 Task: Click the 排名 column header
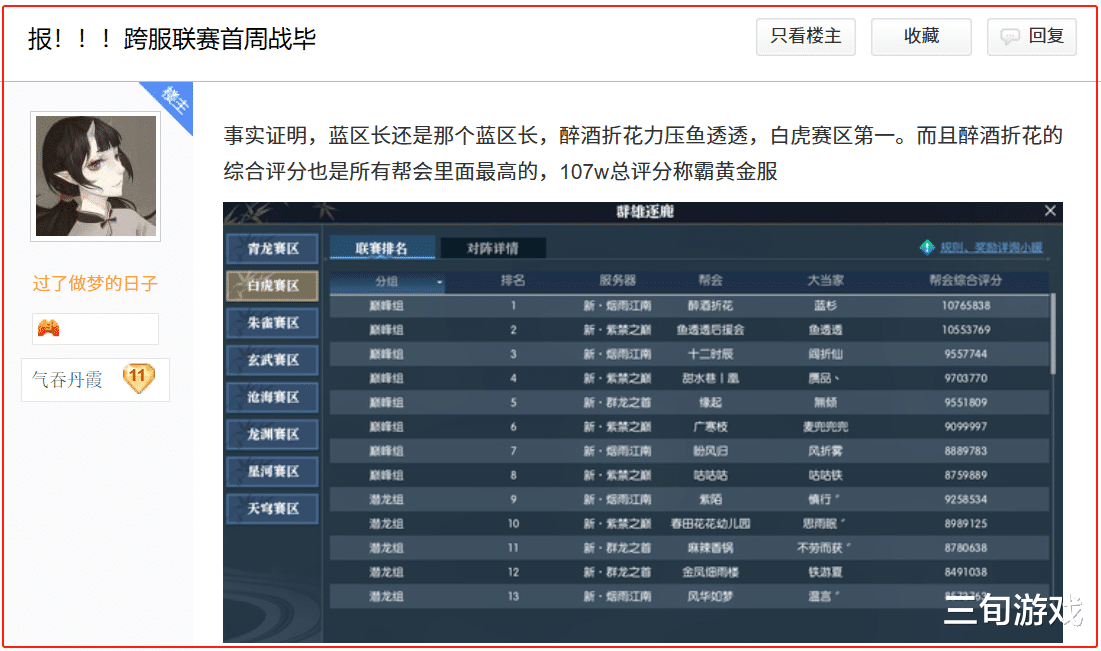pyautogui.click(x=513, y=281)
